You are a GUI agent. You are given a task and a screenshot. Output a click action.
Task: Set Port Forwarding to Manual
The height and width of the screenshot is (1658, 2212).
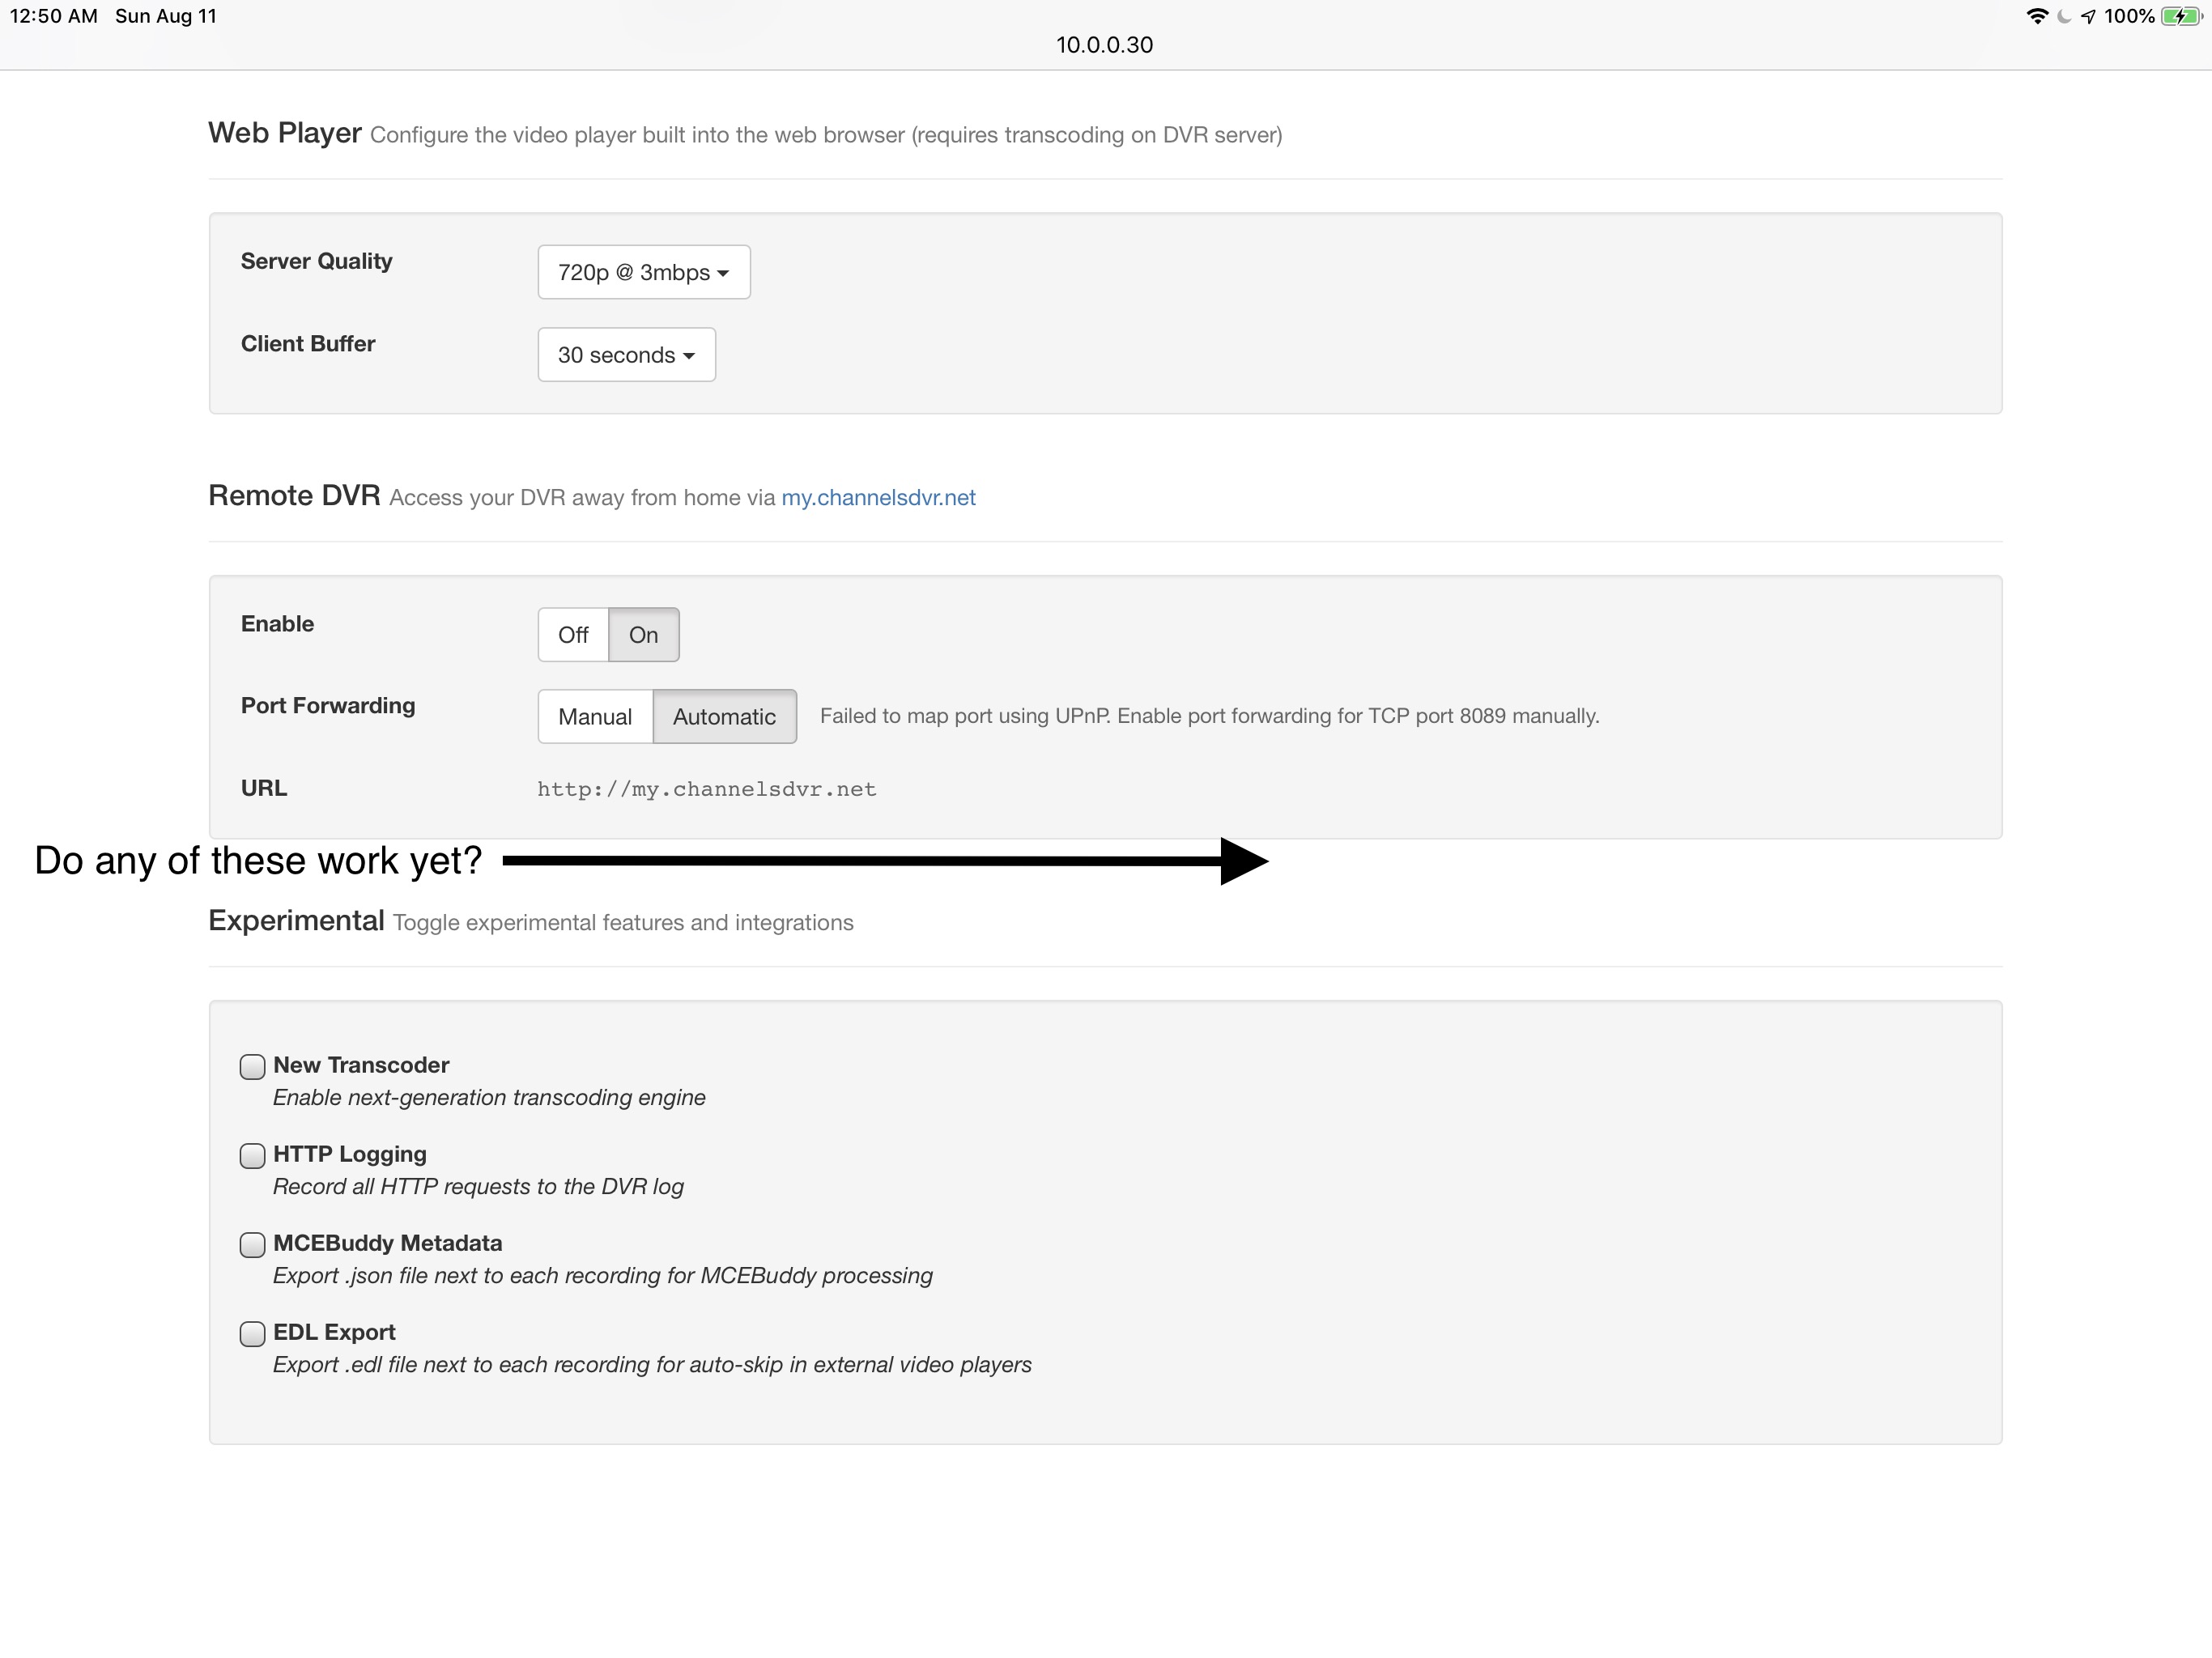click(x=595, y=717)
